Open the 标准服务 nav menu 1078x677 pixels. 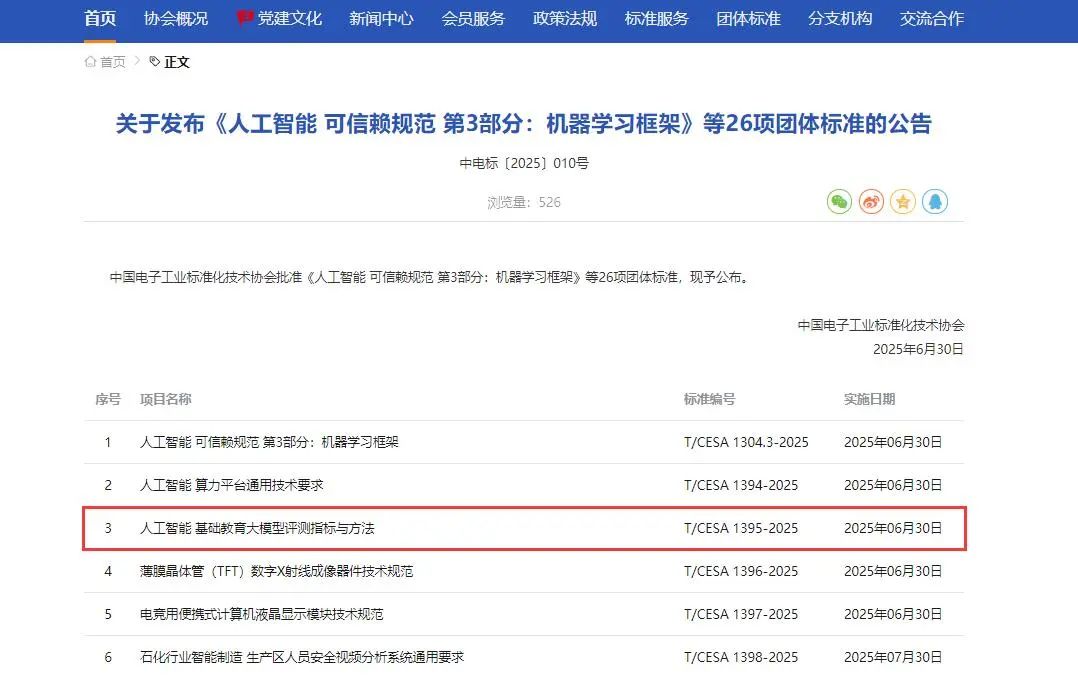tap(657, 19)
